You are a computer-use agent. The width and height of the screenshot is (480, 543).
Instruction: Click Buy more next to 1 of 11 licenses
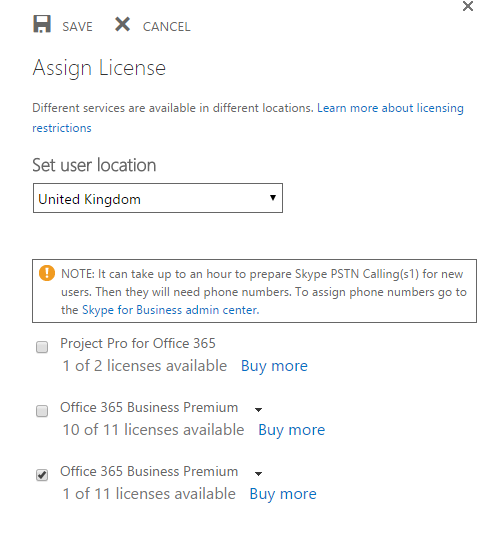[x=283, y=494]
